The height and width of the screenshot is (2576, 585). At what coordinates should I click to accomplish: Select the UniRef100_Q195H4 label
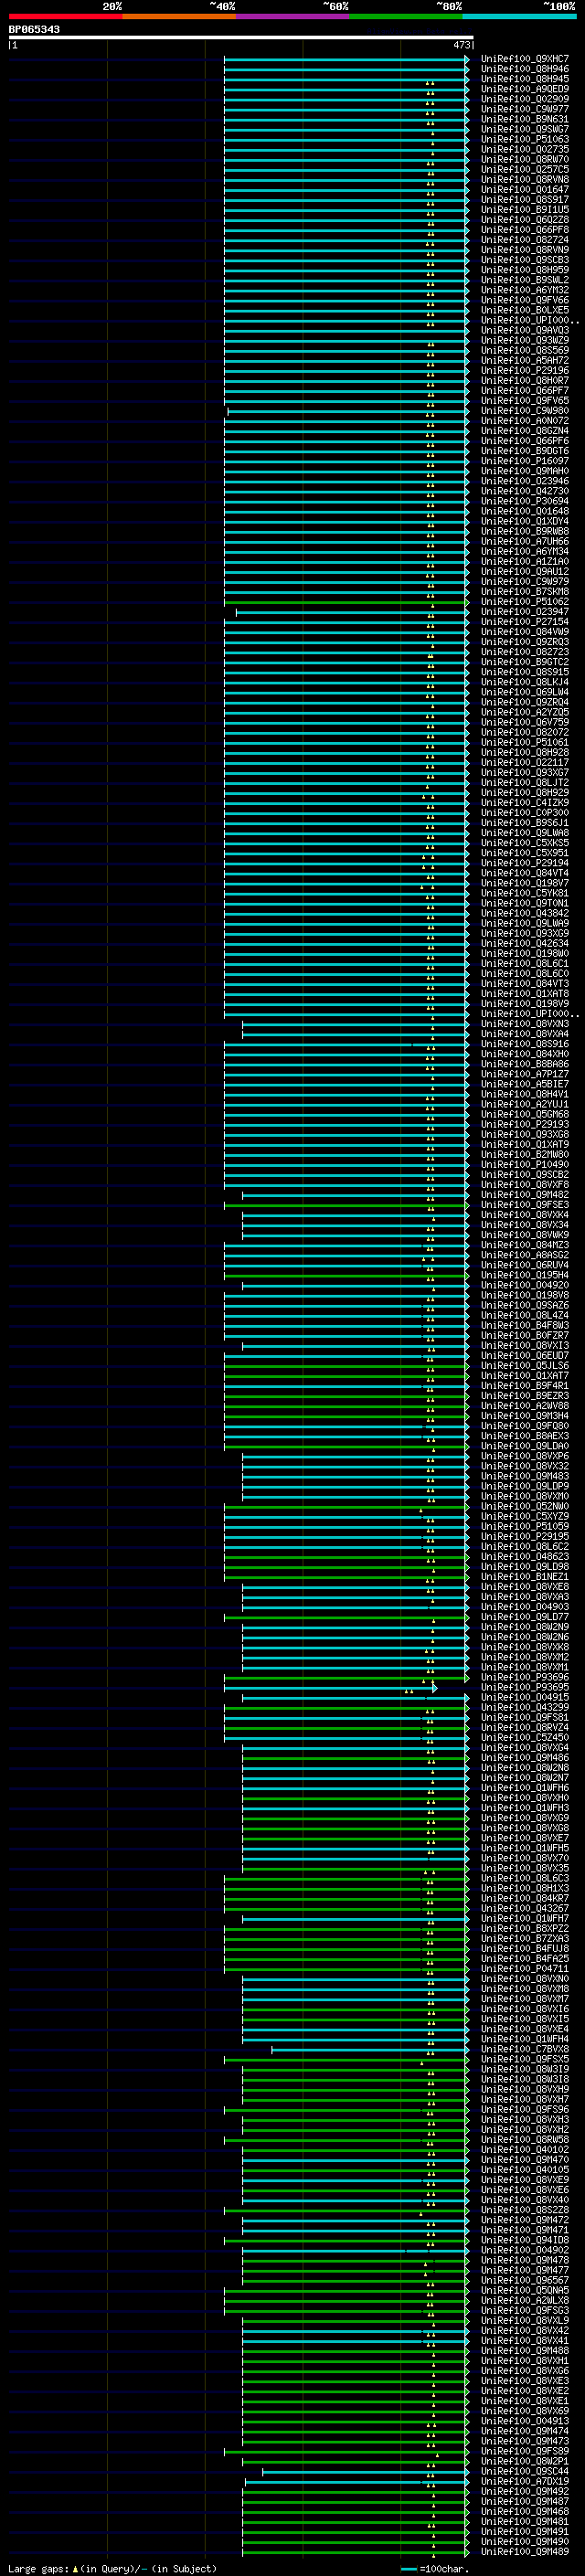525,1275
